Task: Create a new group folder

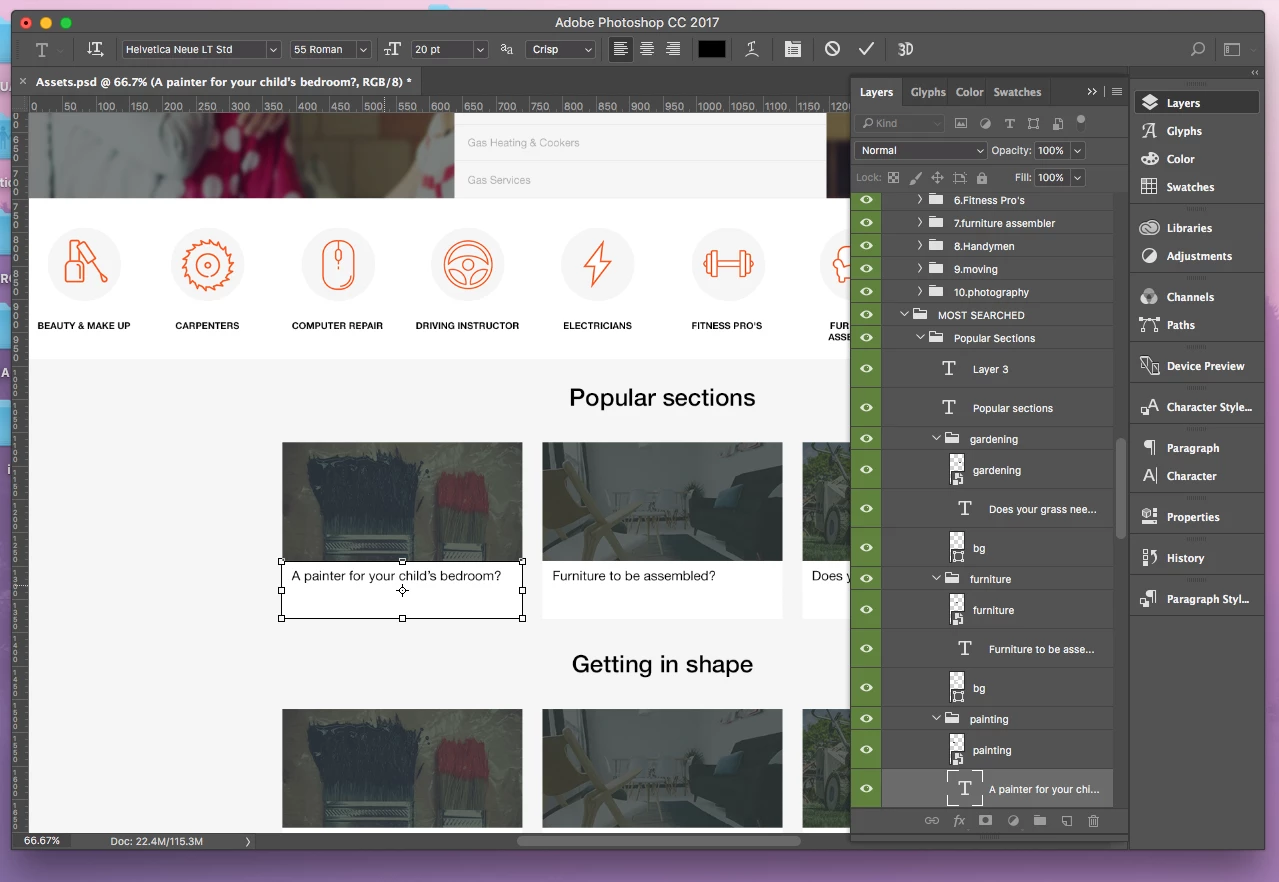Action: (1040, 821)
